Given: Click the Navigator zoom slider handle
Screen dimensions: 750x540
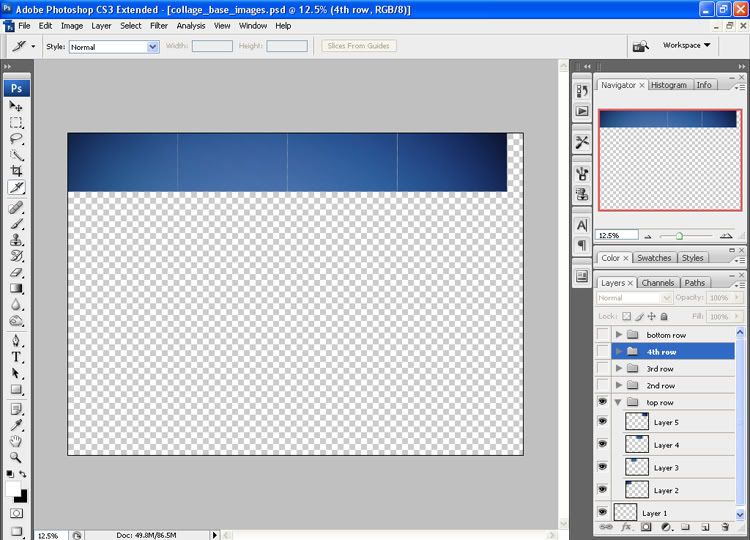Looking at the screenshot, I should (x=679, y=236).
